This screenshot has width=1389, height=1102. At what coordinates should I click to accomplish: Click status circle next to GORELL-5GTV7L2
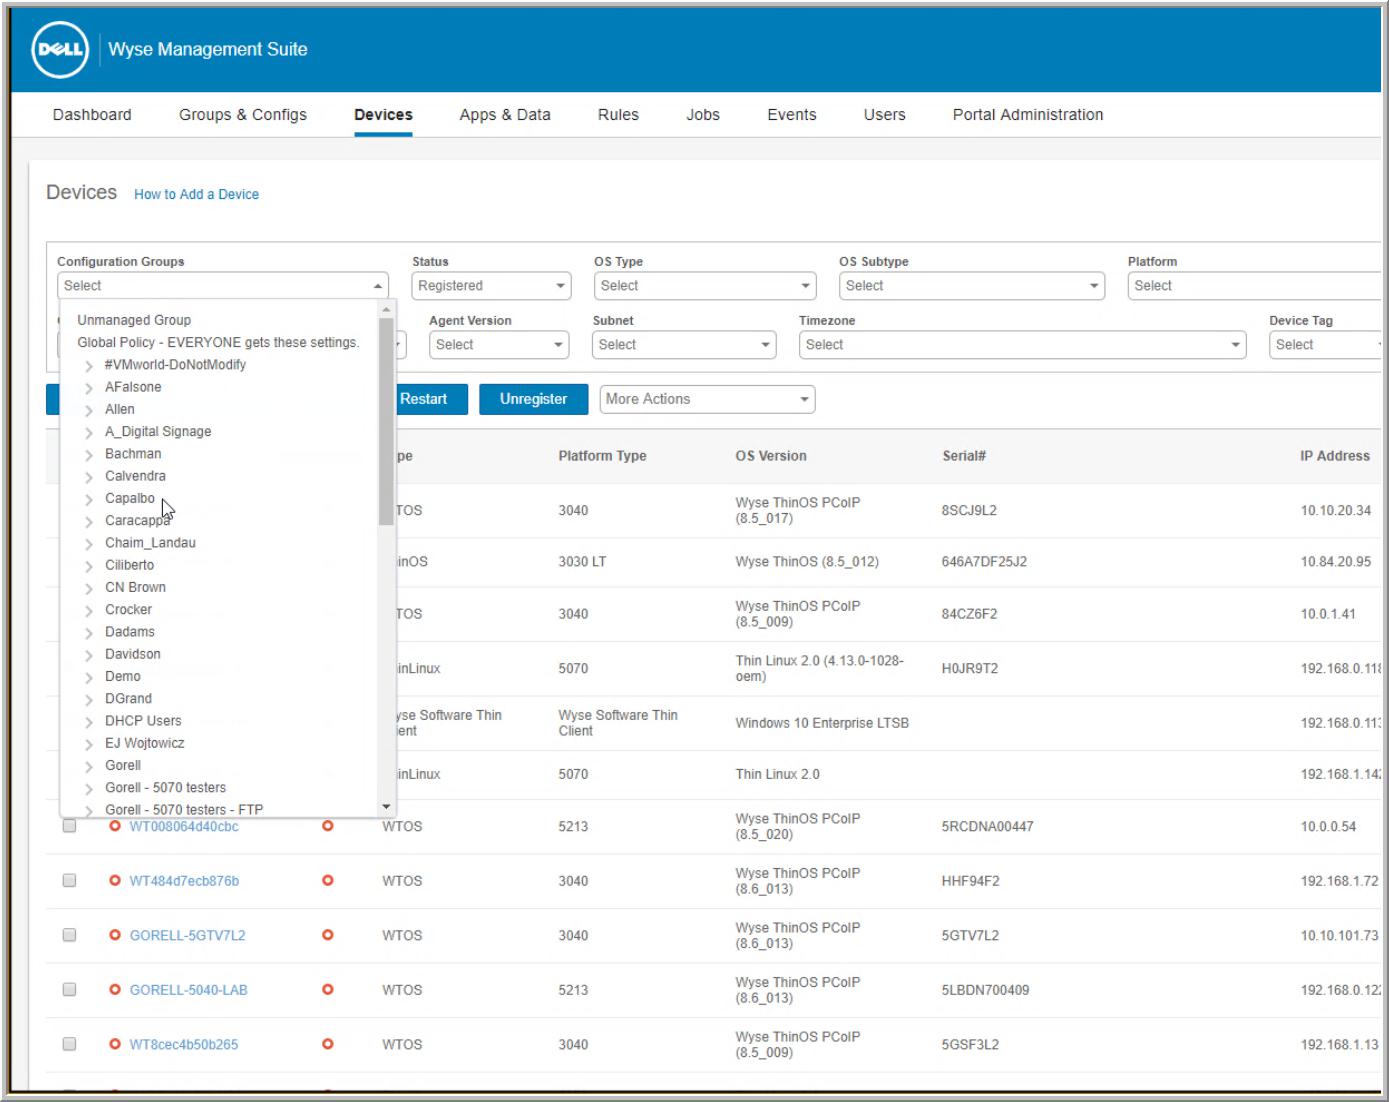point(115,935)
